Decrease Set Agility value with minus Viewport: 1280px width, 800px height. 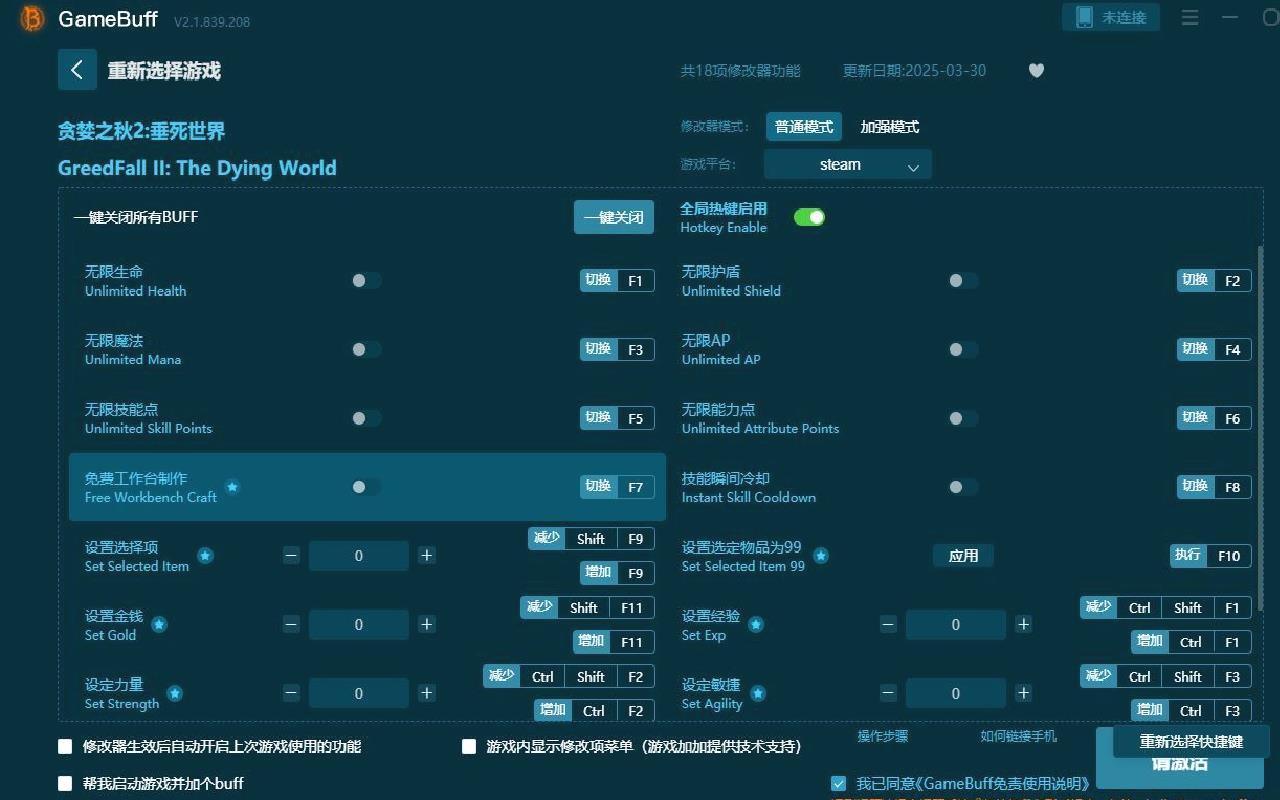[x=888, y=693]
